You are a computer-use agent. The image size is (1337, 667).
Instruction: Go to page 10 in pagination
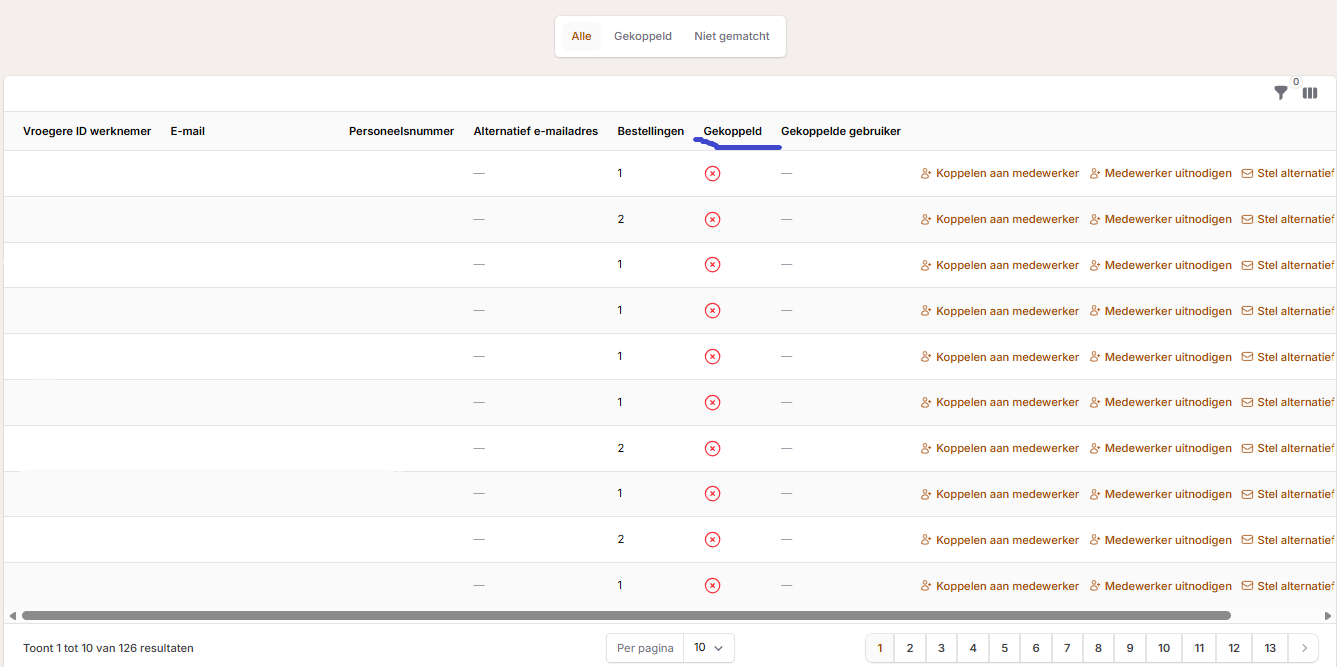pos(1164,648)
